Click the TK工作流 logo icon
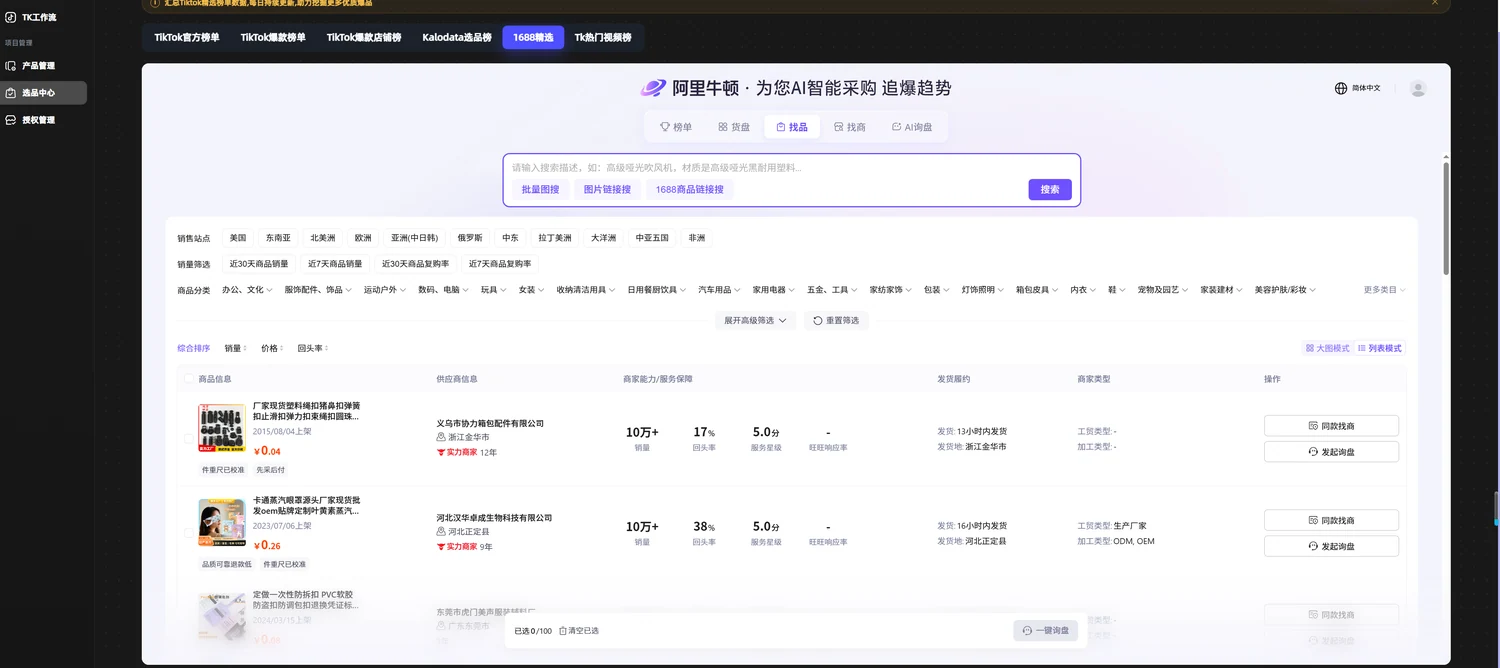 tap(10, 17)
